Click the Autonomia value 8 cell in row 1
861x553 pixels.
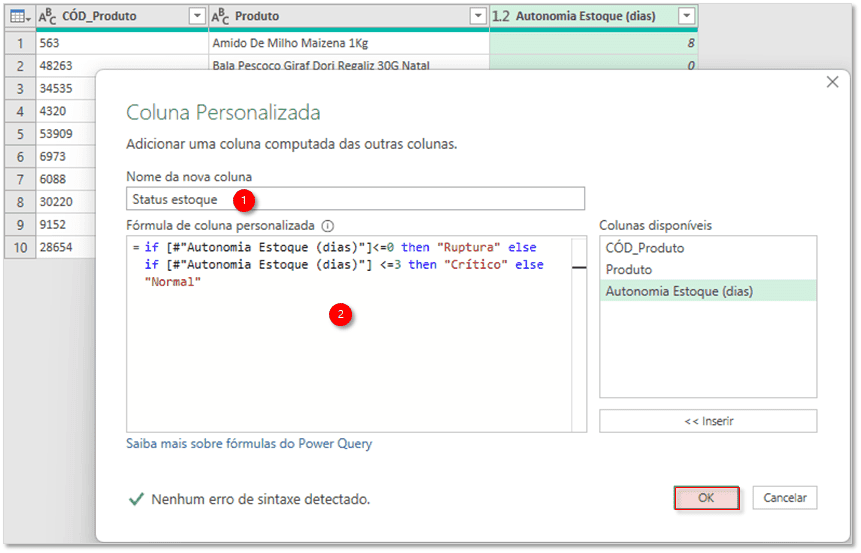[x=594, y=43]
